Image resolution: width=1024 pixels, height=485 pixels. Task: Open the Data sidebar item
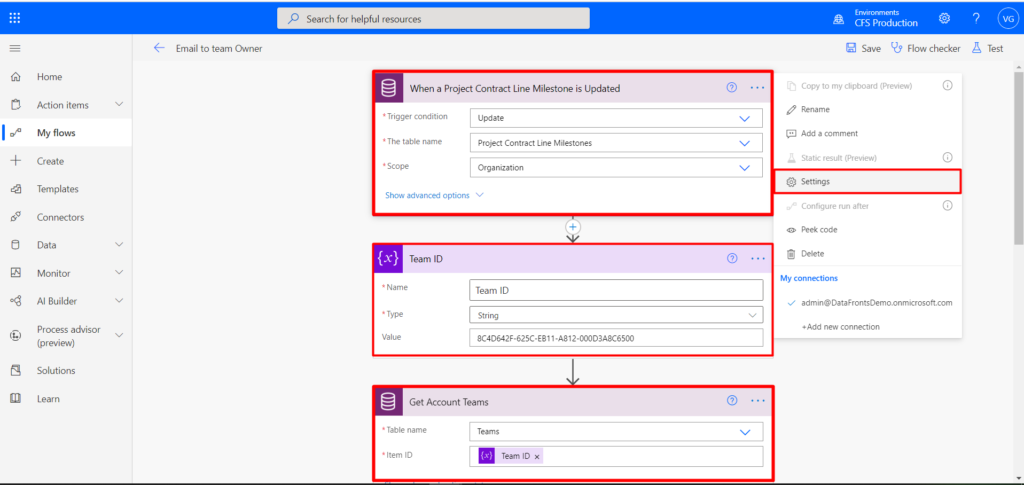46,245
